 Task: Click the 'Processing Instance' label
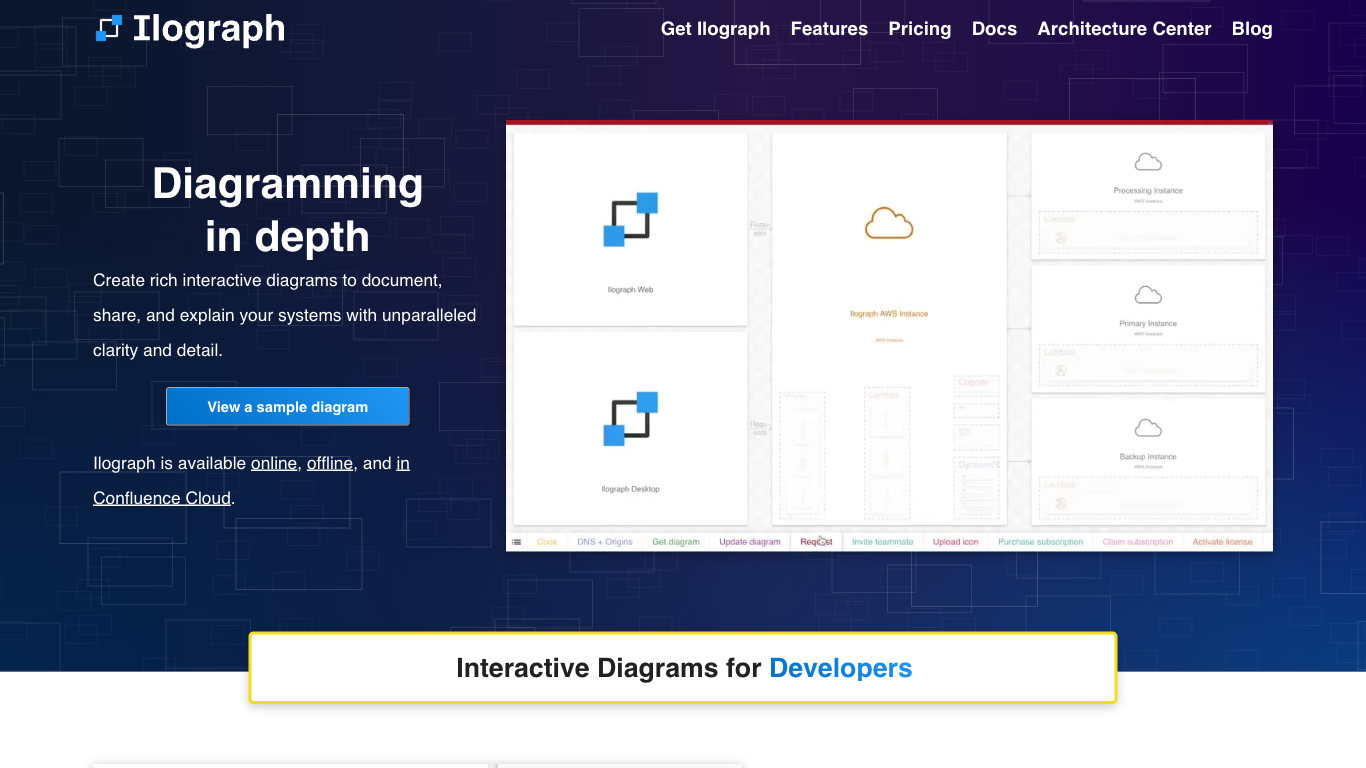point(1148,190)
